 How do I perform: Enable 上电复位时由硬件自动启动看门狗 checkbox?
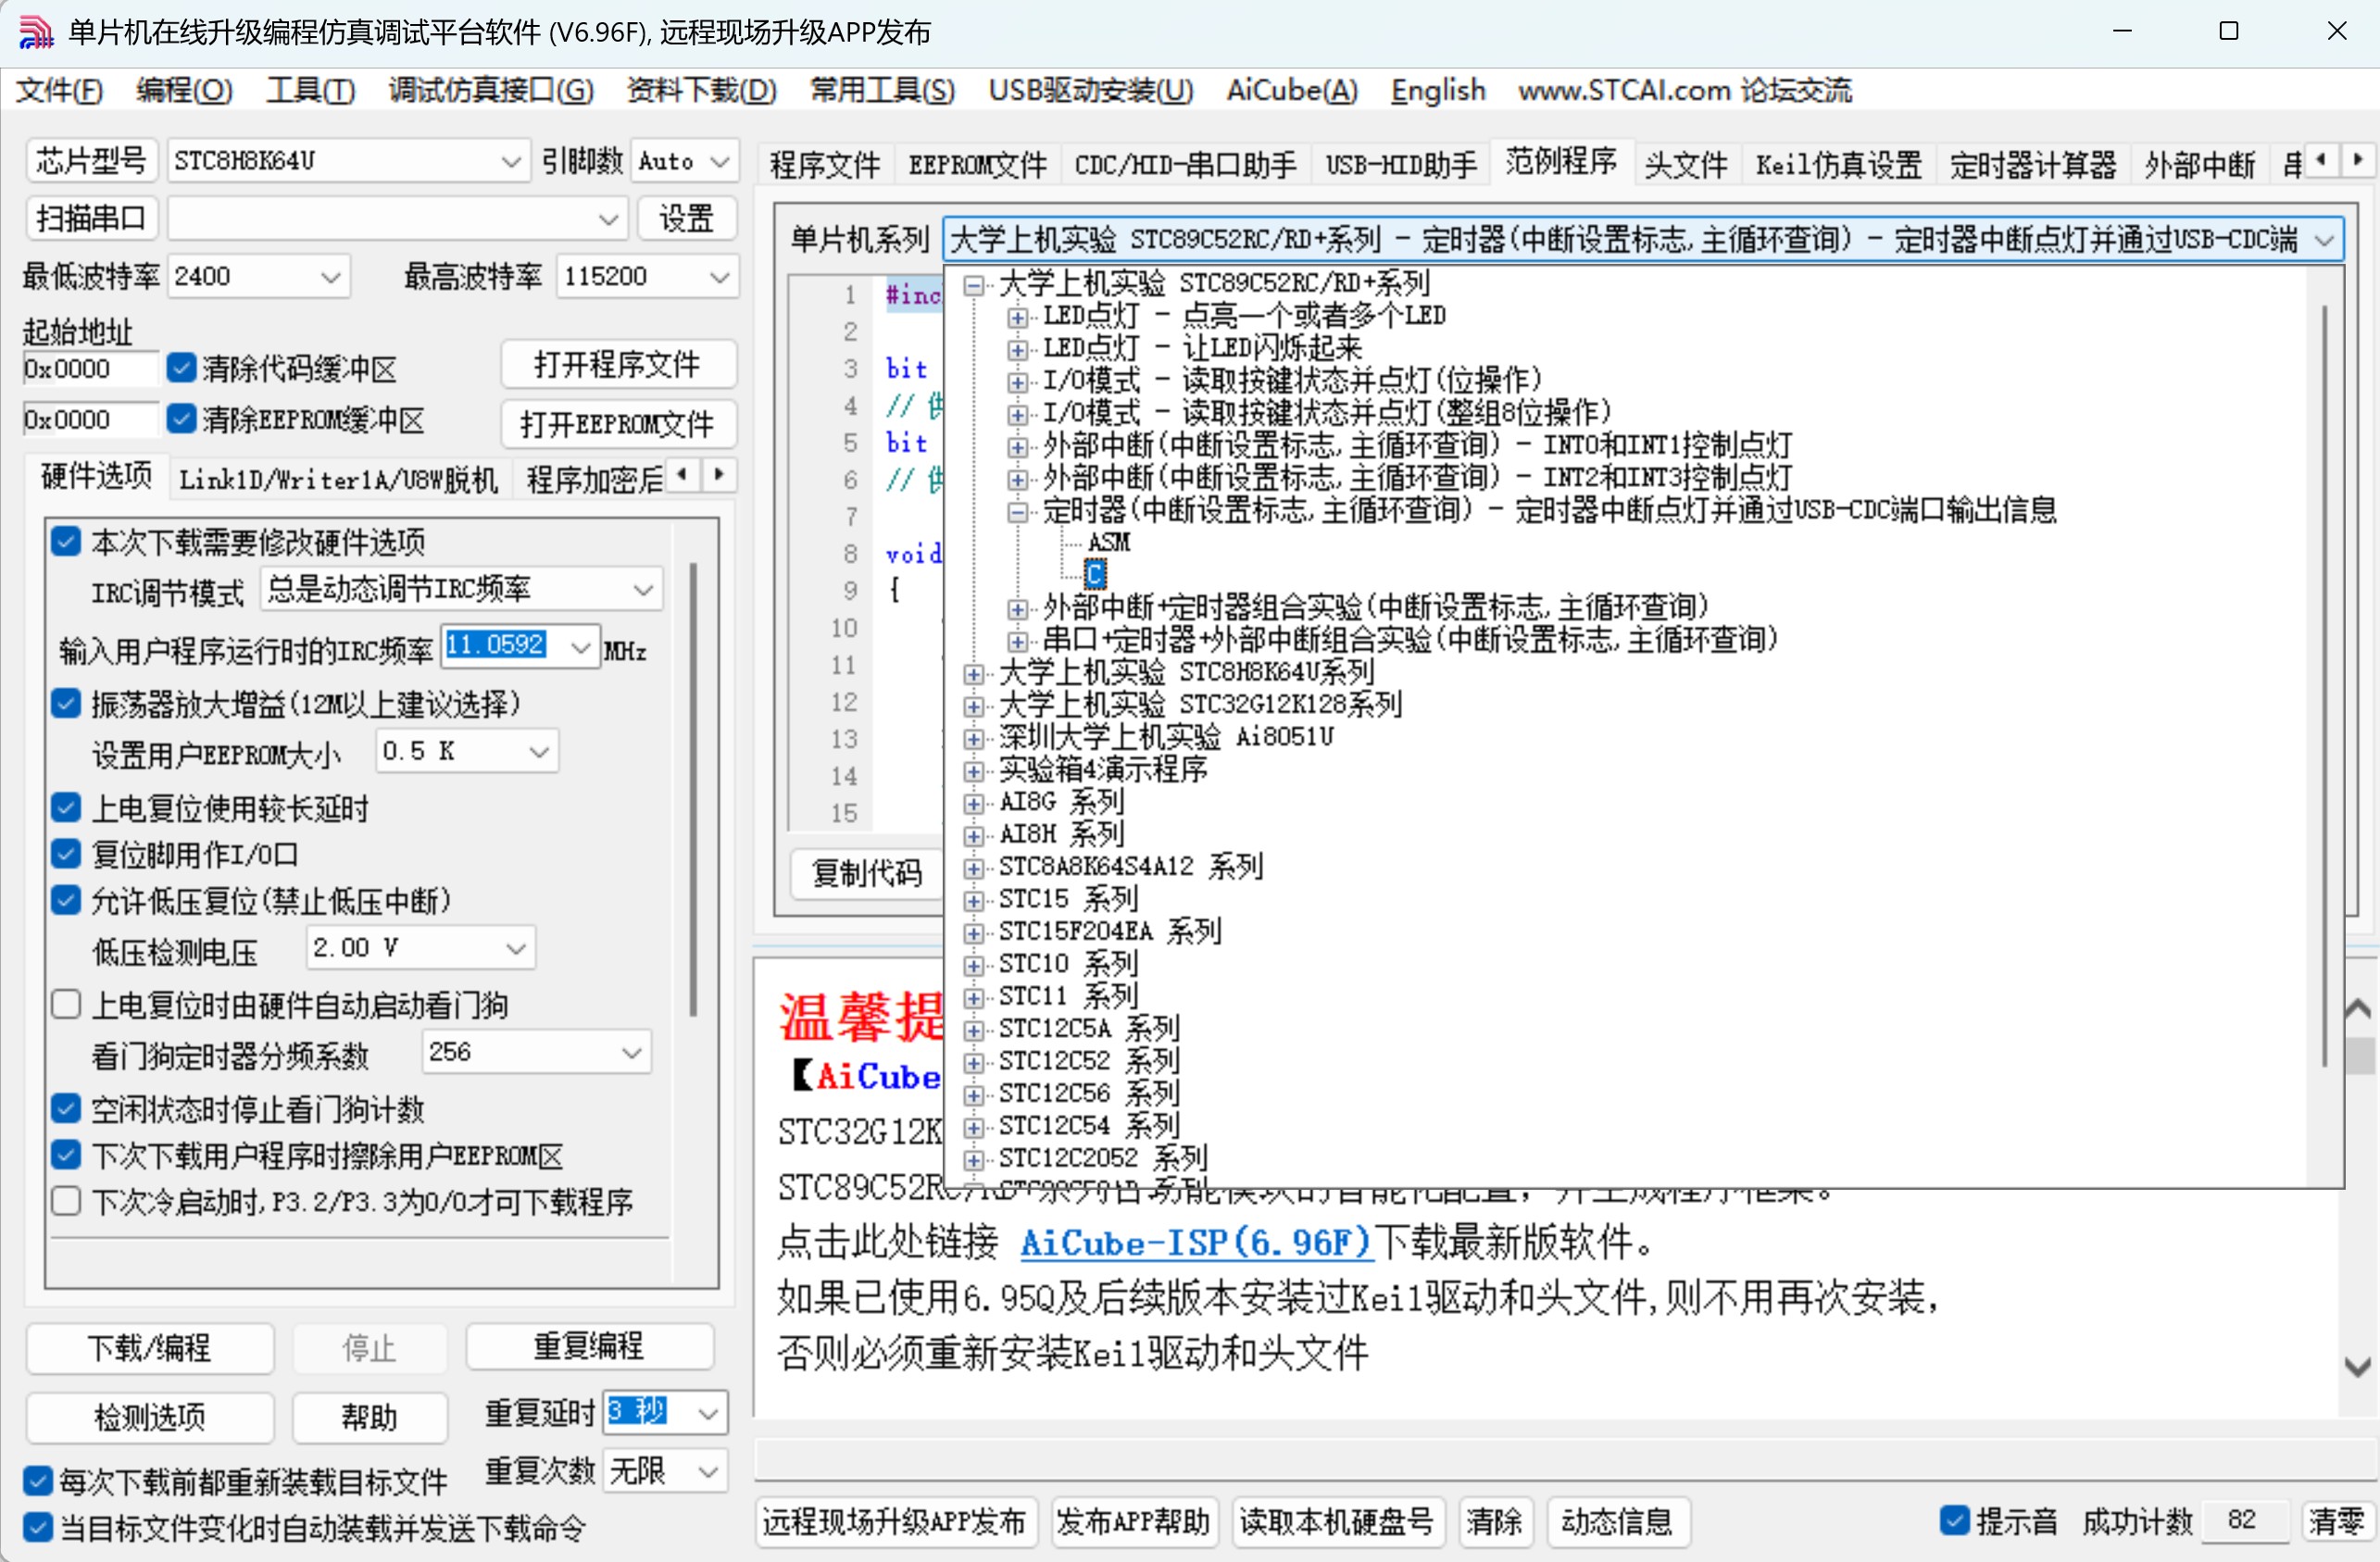click(x=66, y=1004)
